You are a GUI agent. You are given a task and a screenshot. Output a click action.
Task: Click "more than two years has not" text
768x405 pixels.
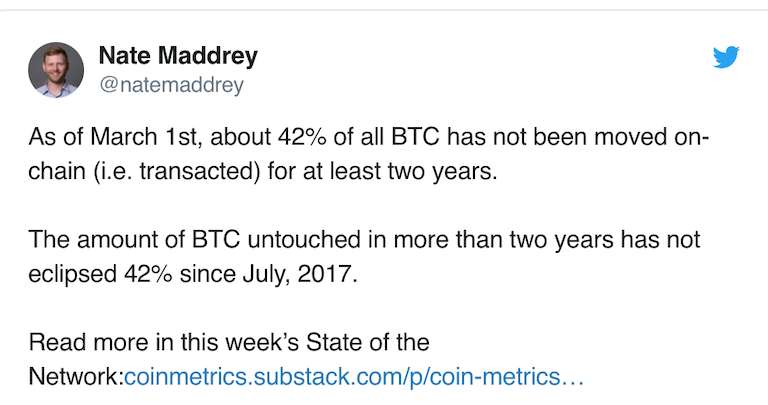click(x=547, y=239)
